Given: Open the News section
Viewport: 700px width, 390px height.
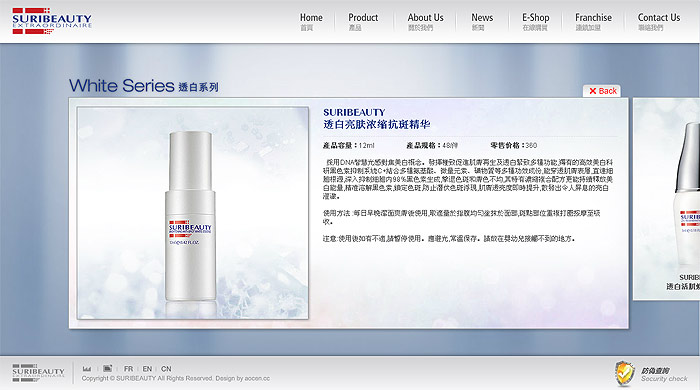Looking at the screenshot, I should pyautogui.click(x=482, y=21).
